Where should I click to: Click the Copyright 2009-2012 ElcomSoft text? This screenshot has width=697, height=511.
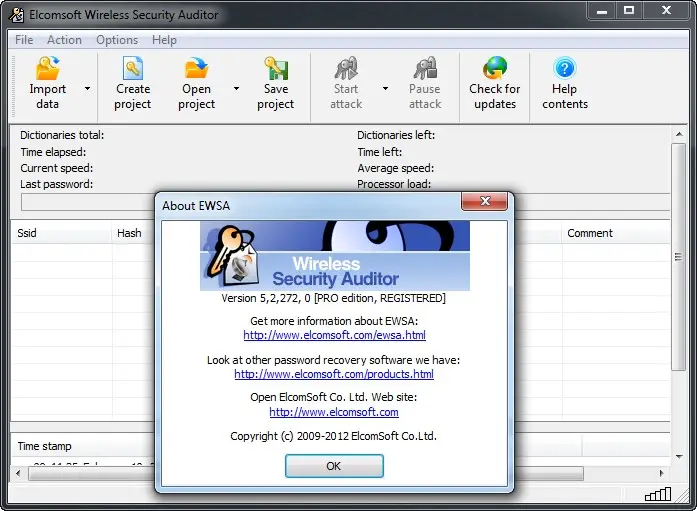tap(333, 436)
